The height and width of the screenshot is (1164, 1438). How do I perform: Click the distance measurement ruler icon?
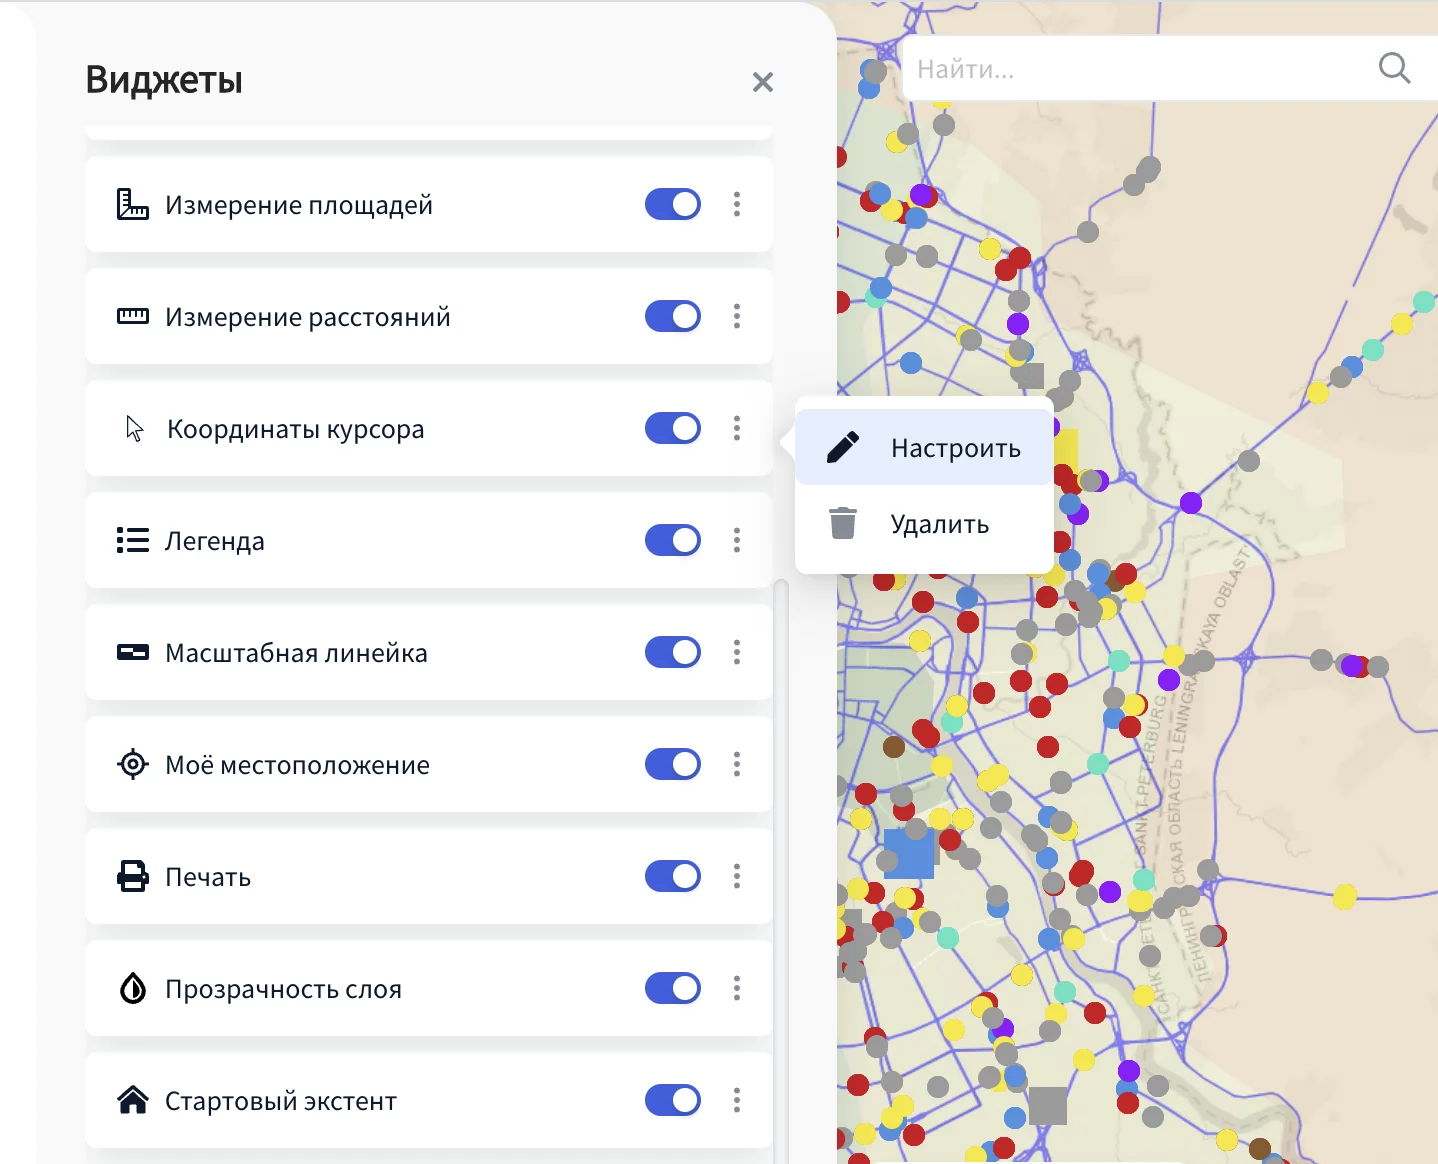click(132, 317)
